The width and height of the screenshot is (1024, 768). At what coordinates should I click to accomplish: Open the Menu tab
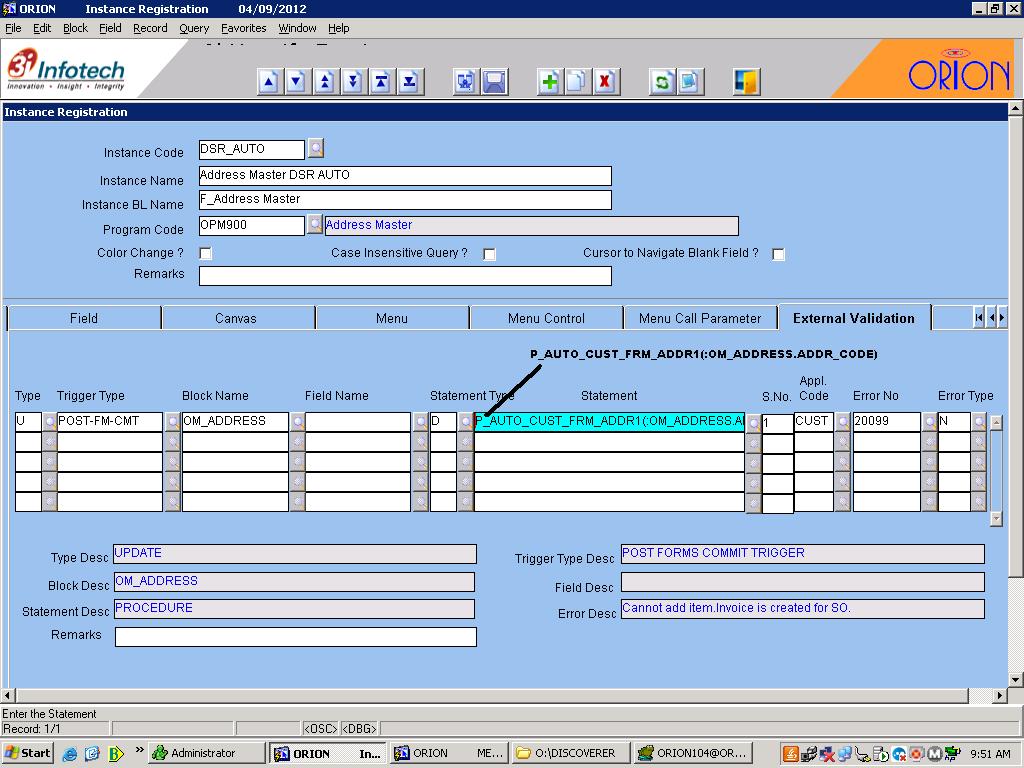pyautogui.click(x=392, y=318)
